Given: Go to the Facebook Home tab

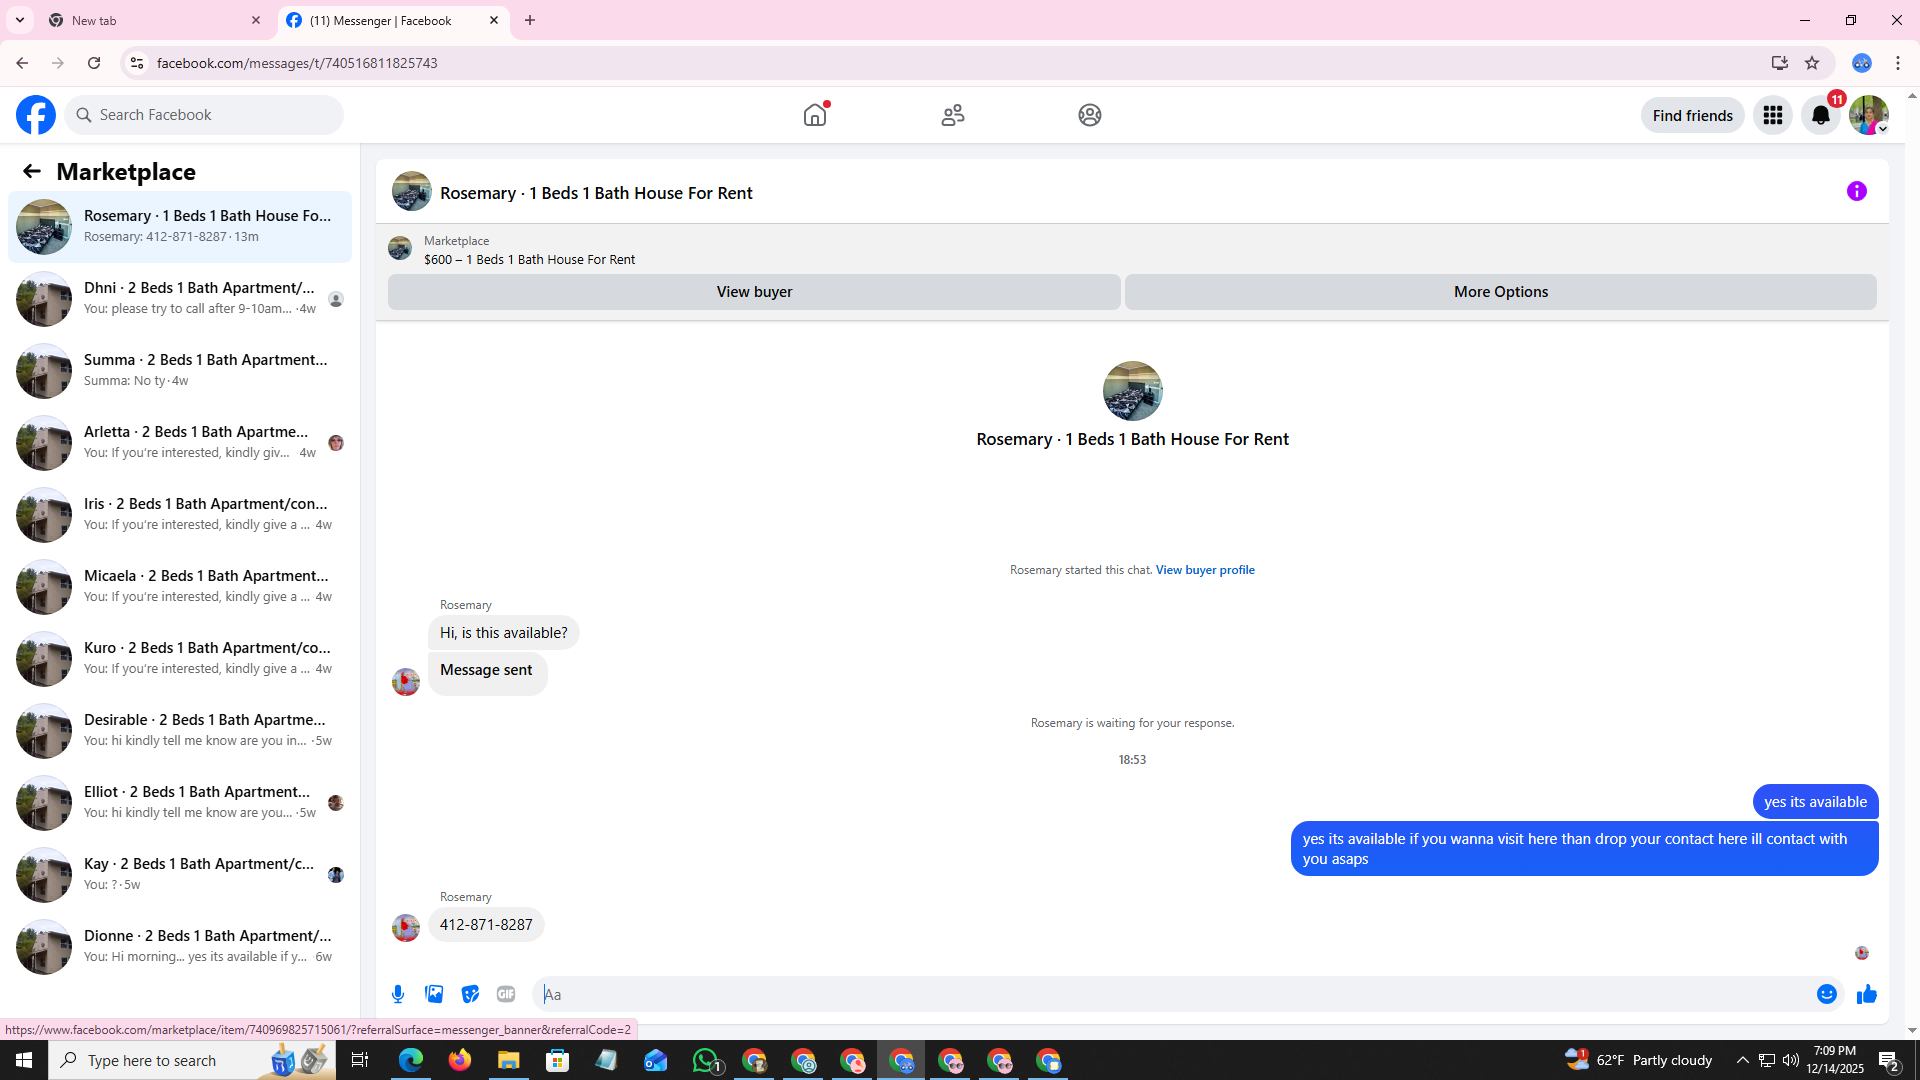Looking at the screenshot, I should point(815,115).
